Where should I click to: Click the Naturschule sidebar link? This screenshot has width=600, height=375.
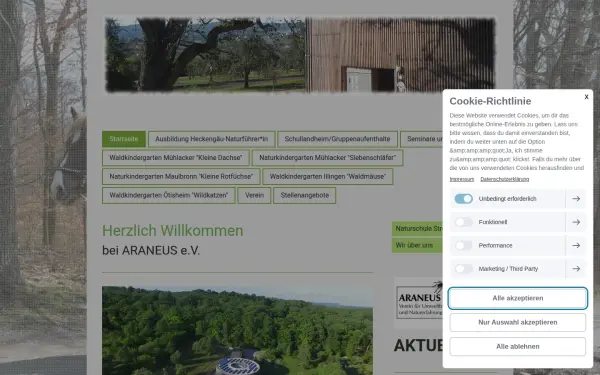(x=417, y=228)
